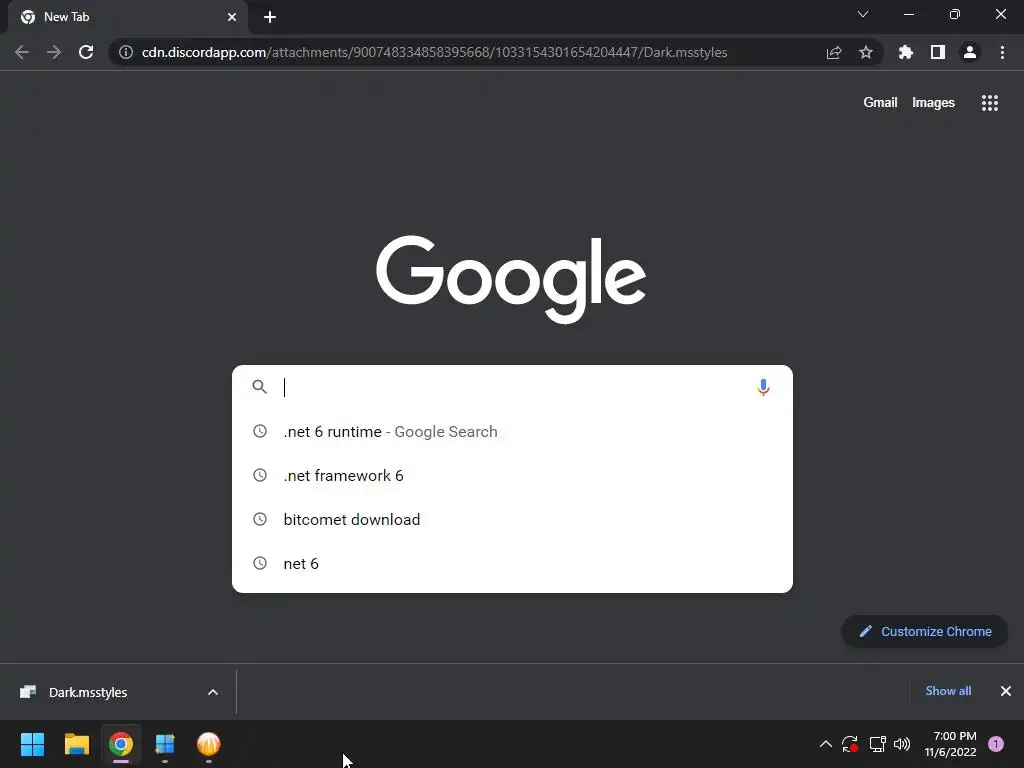The image size is (1024, 768).
Task: Click the sync status tray icon
Action: [850, 744]
